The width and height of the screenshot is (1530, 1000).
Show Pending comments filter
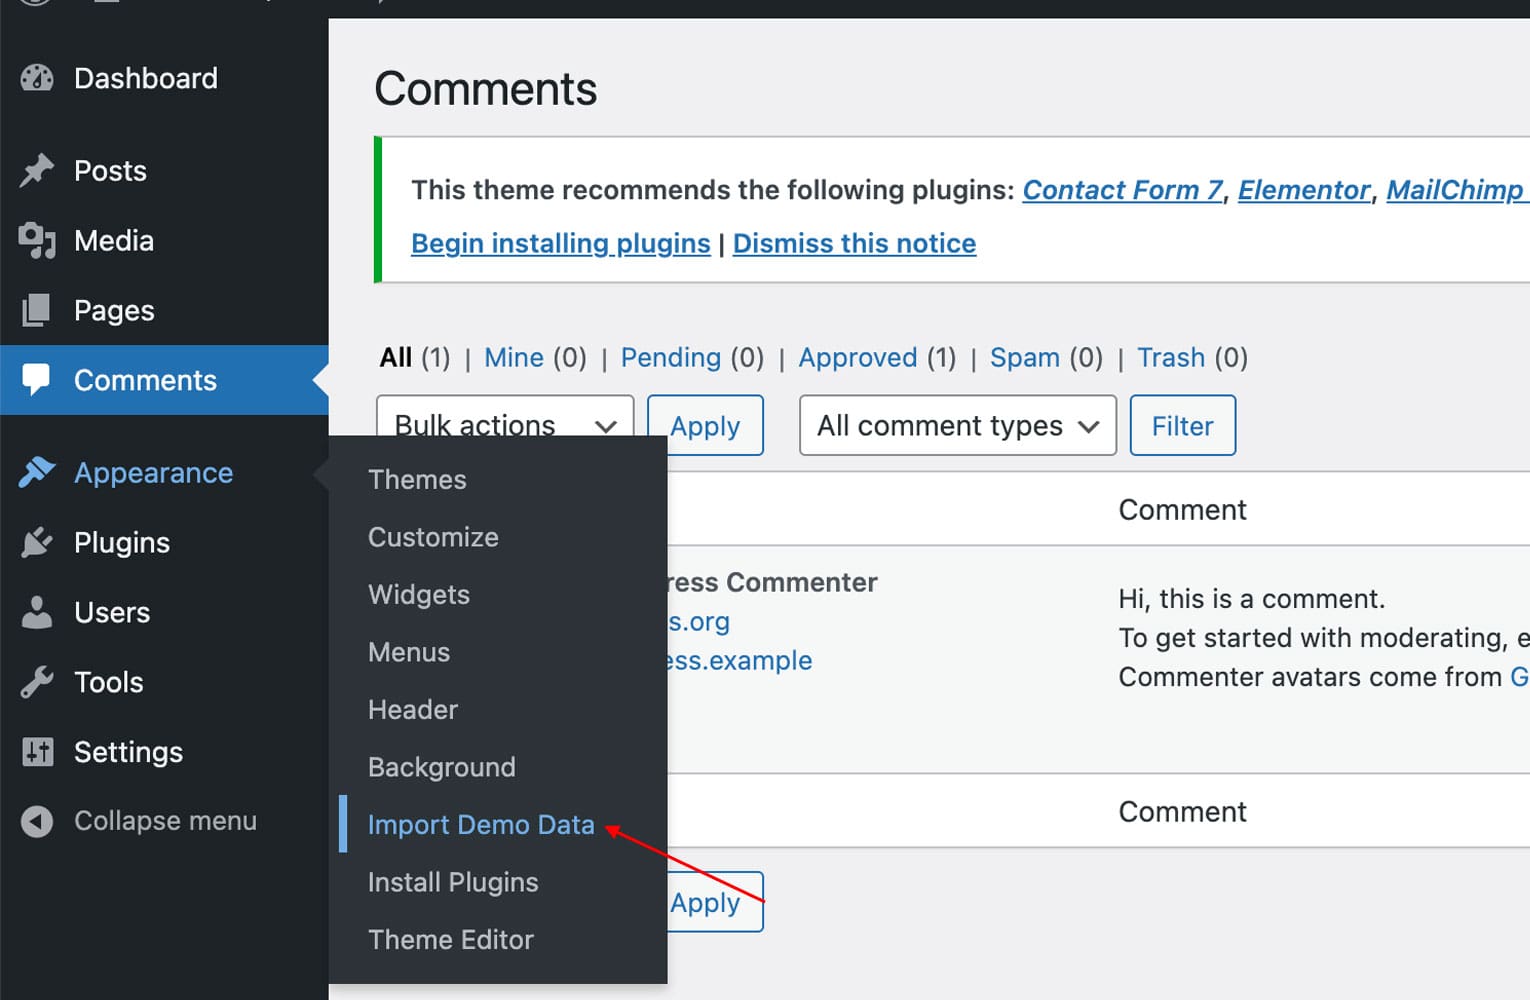coord(670,358)
